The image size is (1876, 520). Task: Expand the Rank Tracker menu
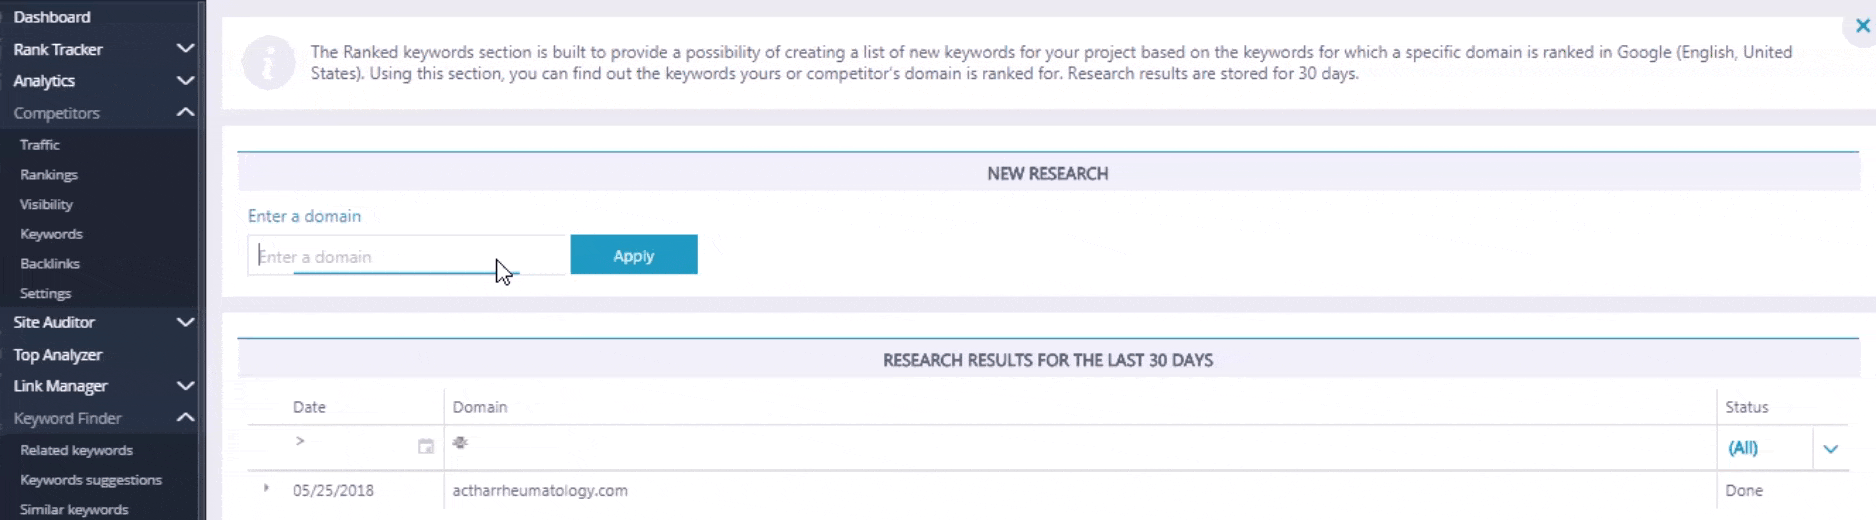coord(185,48)
